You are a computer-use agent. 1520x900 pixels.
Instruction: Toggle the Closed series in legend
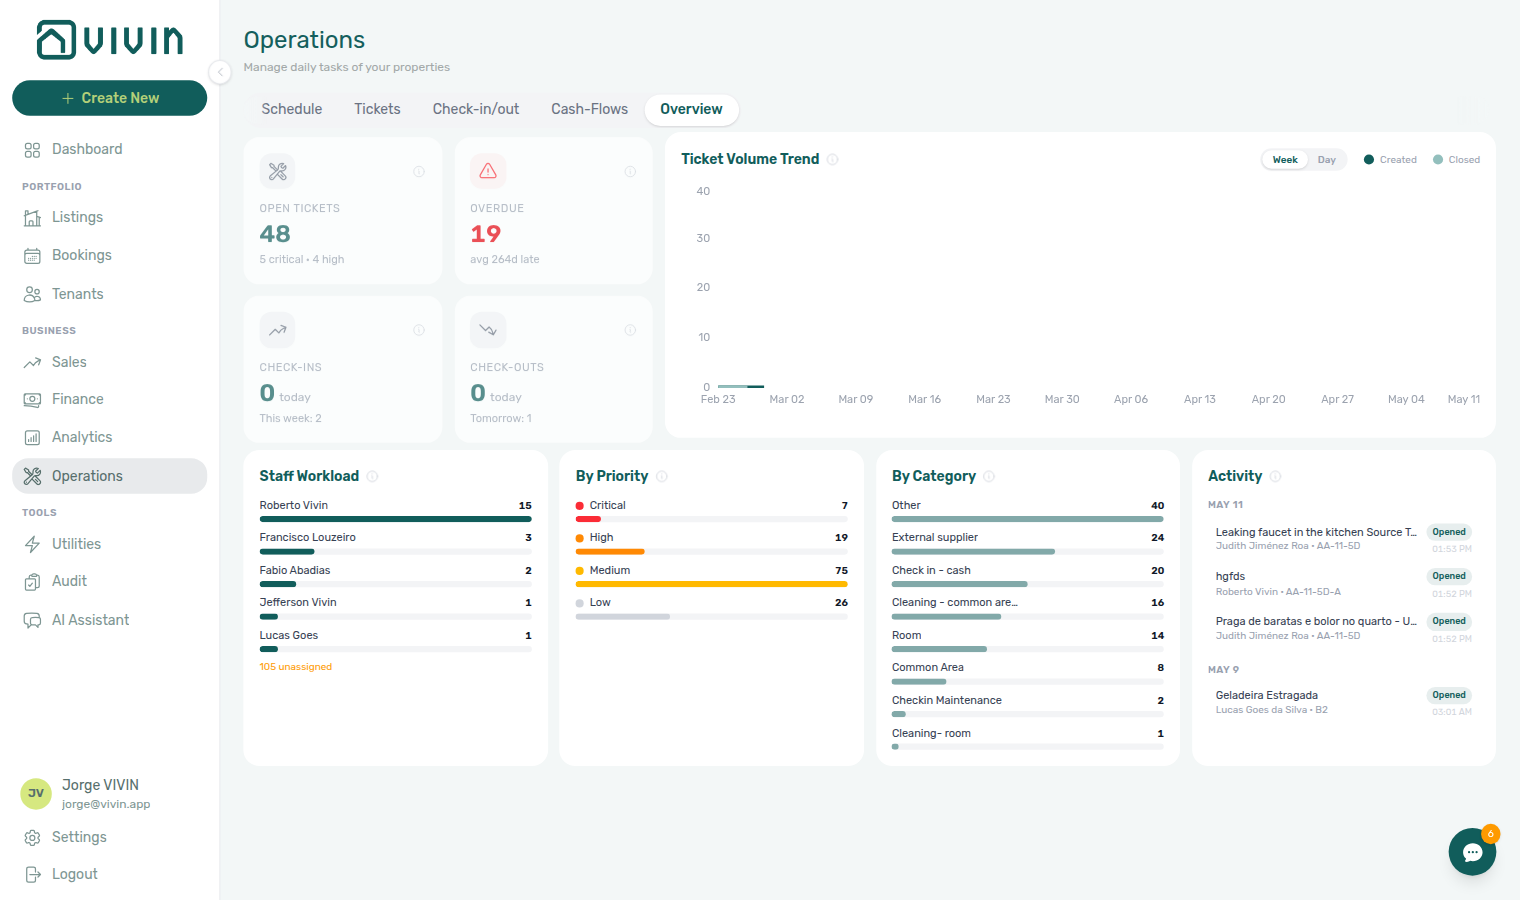point(1456,160)
